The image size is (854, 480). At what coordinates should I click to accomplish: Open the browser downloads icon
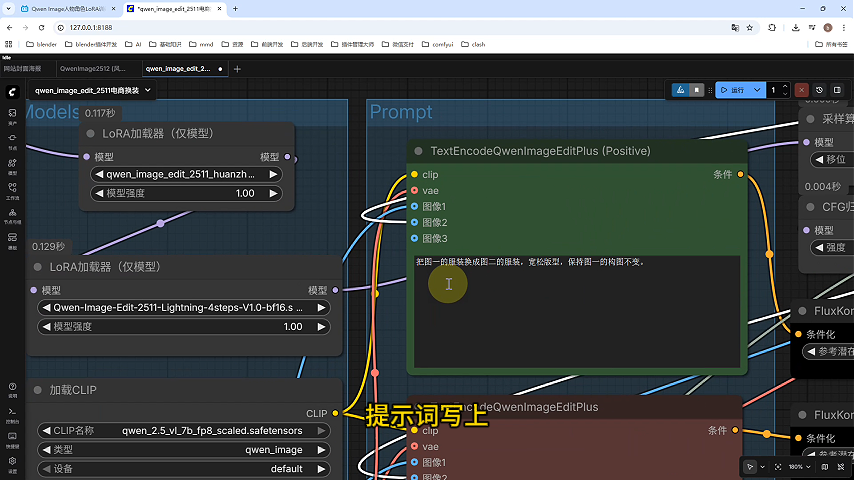tap(795, 27)
